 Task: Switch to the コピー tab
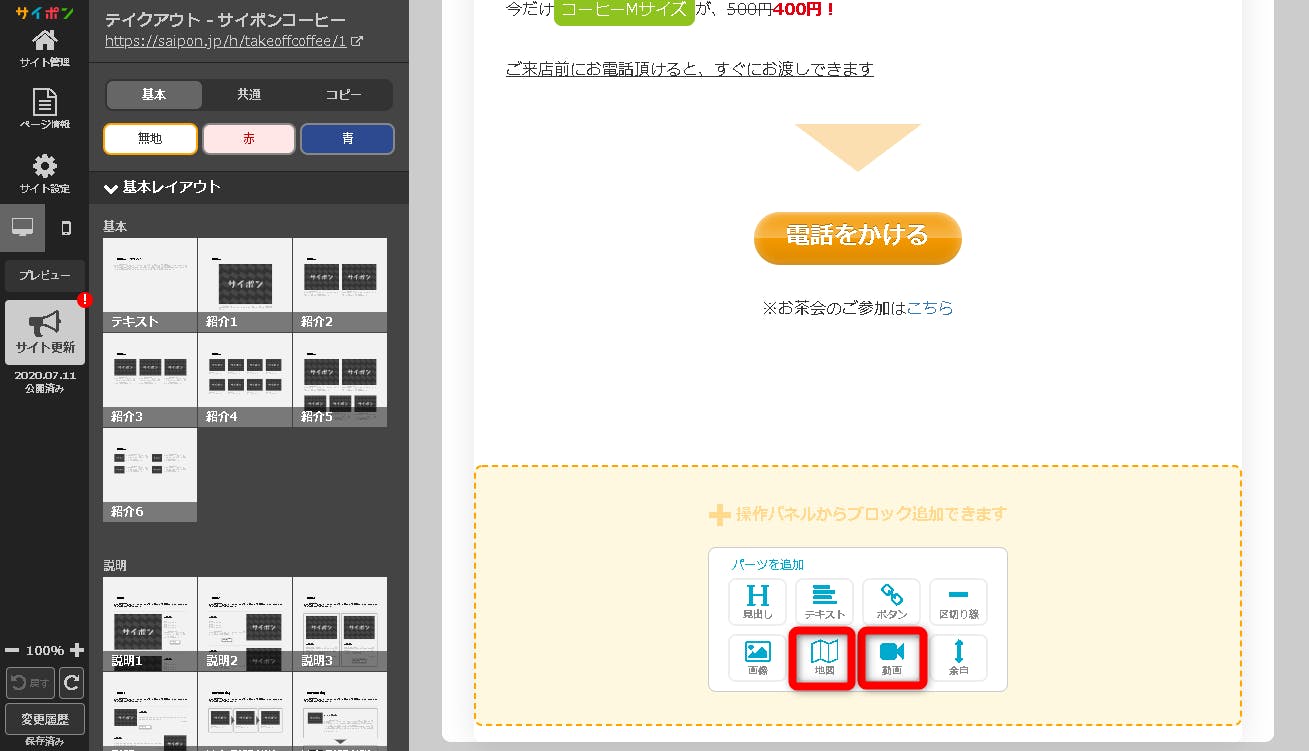(343, 95)
